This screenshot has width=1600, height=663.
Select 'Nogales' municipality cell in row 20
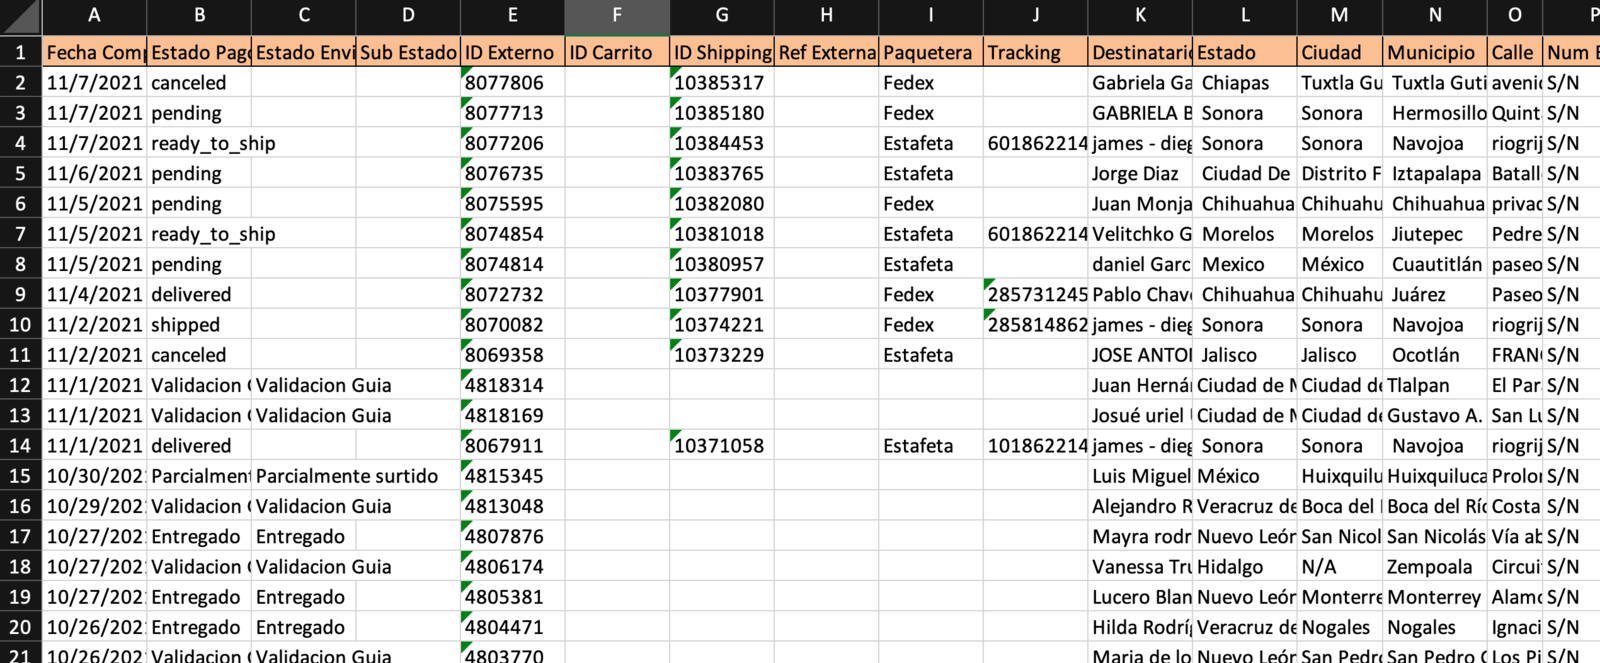[1435, 627]
